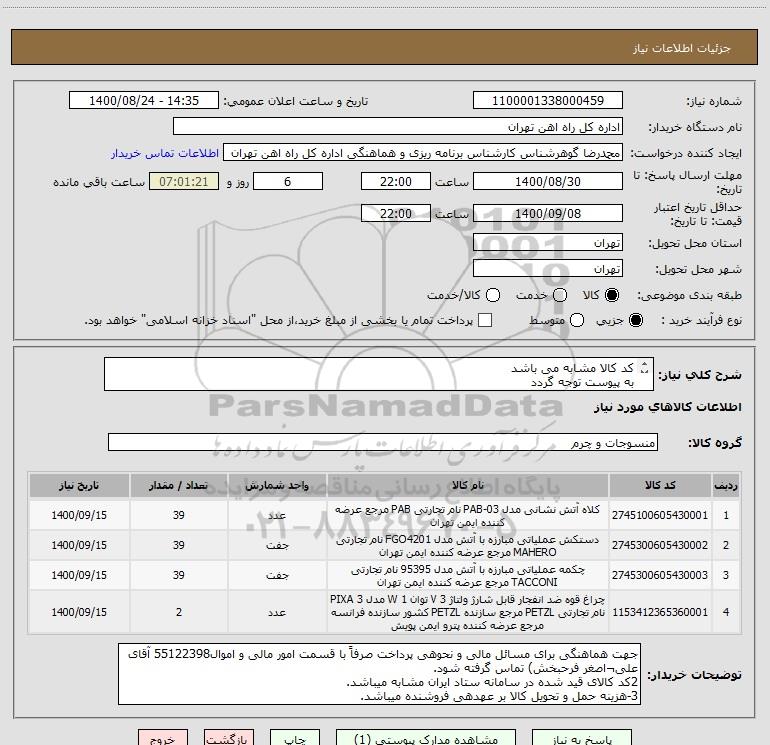Open مشاهده مدارک پیوستی (1) button
The height and width of the screenshot is (745, 770).
click(426, 738)
